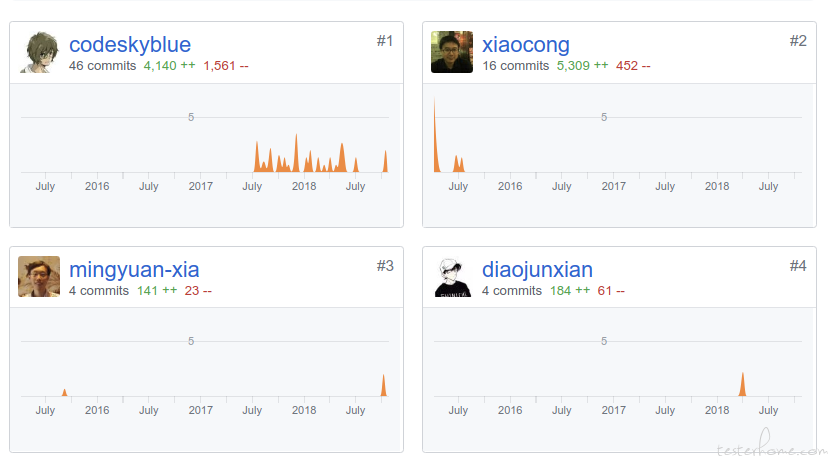Click the #3 rank label
Viewport: 829px width, 468px height.
click(385, 266)
